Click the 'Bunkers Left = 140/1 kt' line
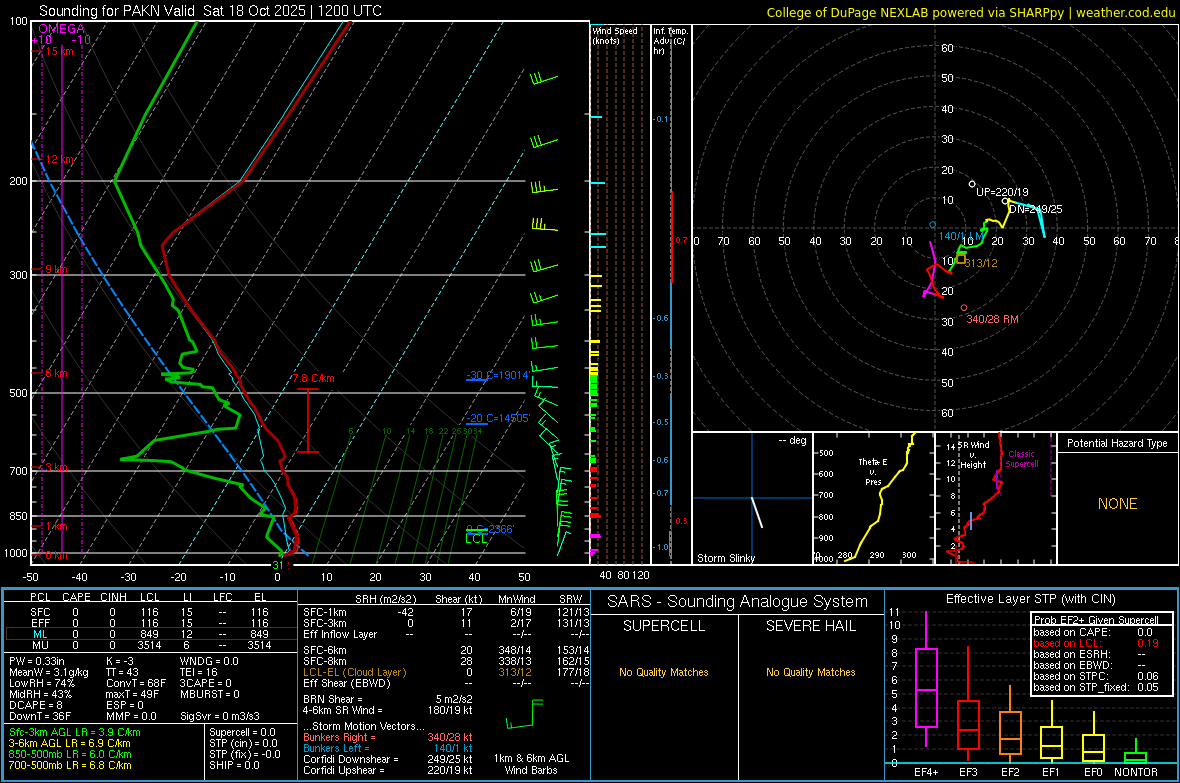This screenshot has width=1180, height=783. pyautogui.click(x=388, y=748)
